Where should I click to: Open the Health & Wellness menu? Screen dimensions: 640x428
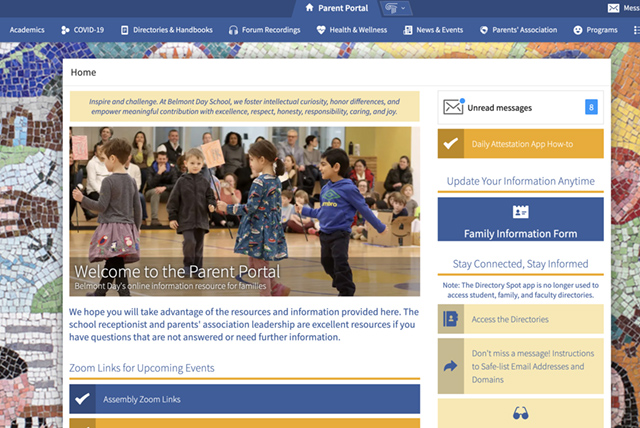pyautogui.click(x=351, y=30)
